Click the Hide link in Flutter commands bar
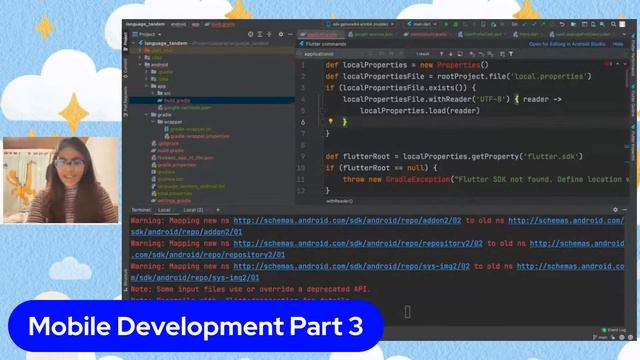Screen dimensions: 640x360 coord(618,44)
